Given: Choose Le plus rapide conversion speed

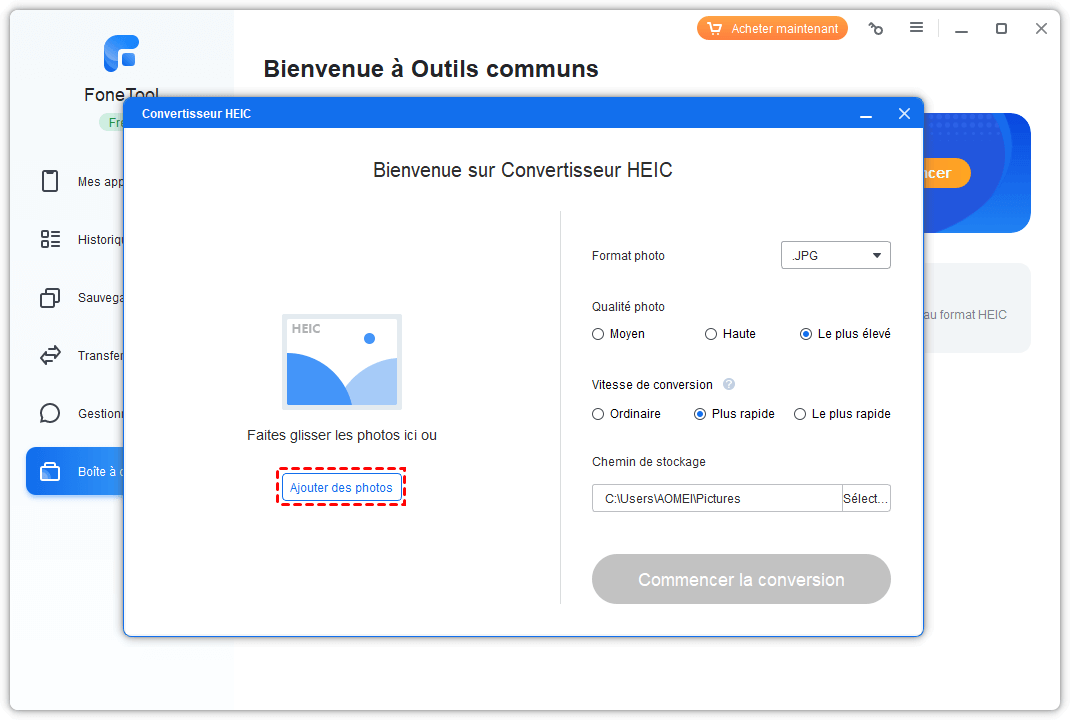Looking at the screenshot, I should pyautogui.click(x=800, y=414).
